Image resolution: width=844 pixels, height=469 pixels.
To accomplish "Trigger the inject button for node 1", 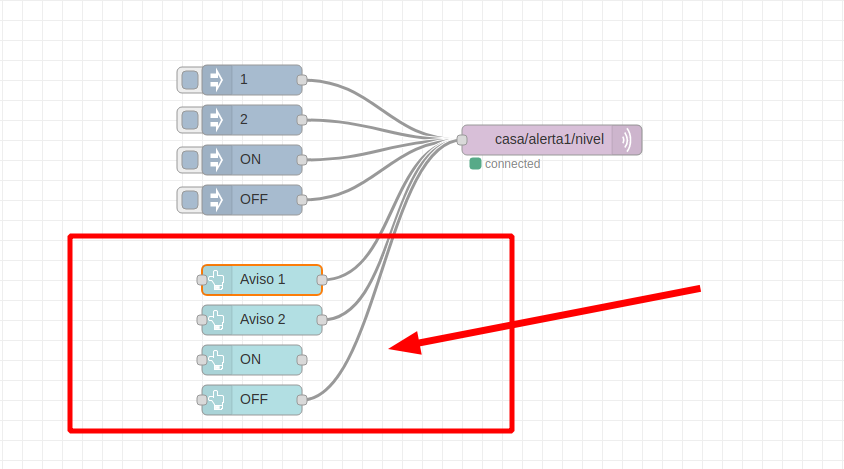I will click(189, 80).
